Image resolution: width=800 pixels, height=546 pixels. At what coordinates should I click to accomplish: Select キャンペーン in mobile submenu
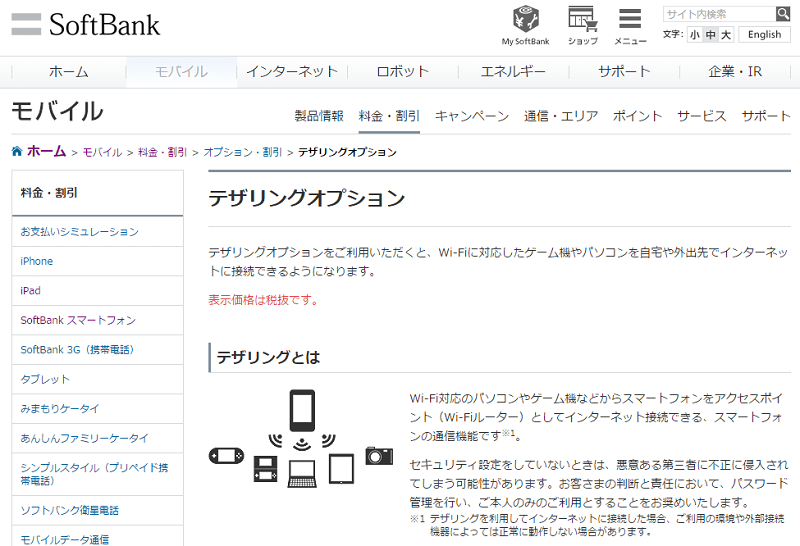[472, 116]
